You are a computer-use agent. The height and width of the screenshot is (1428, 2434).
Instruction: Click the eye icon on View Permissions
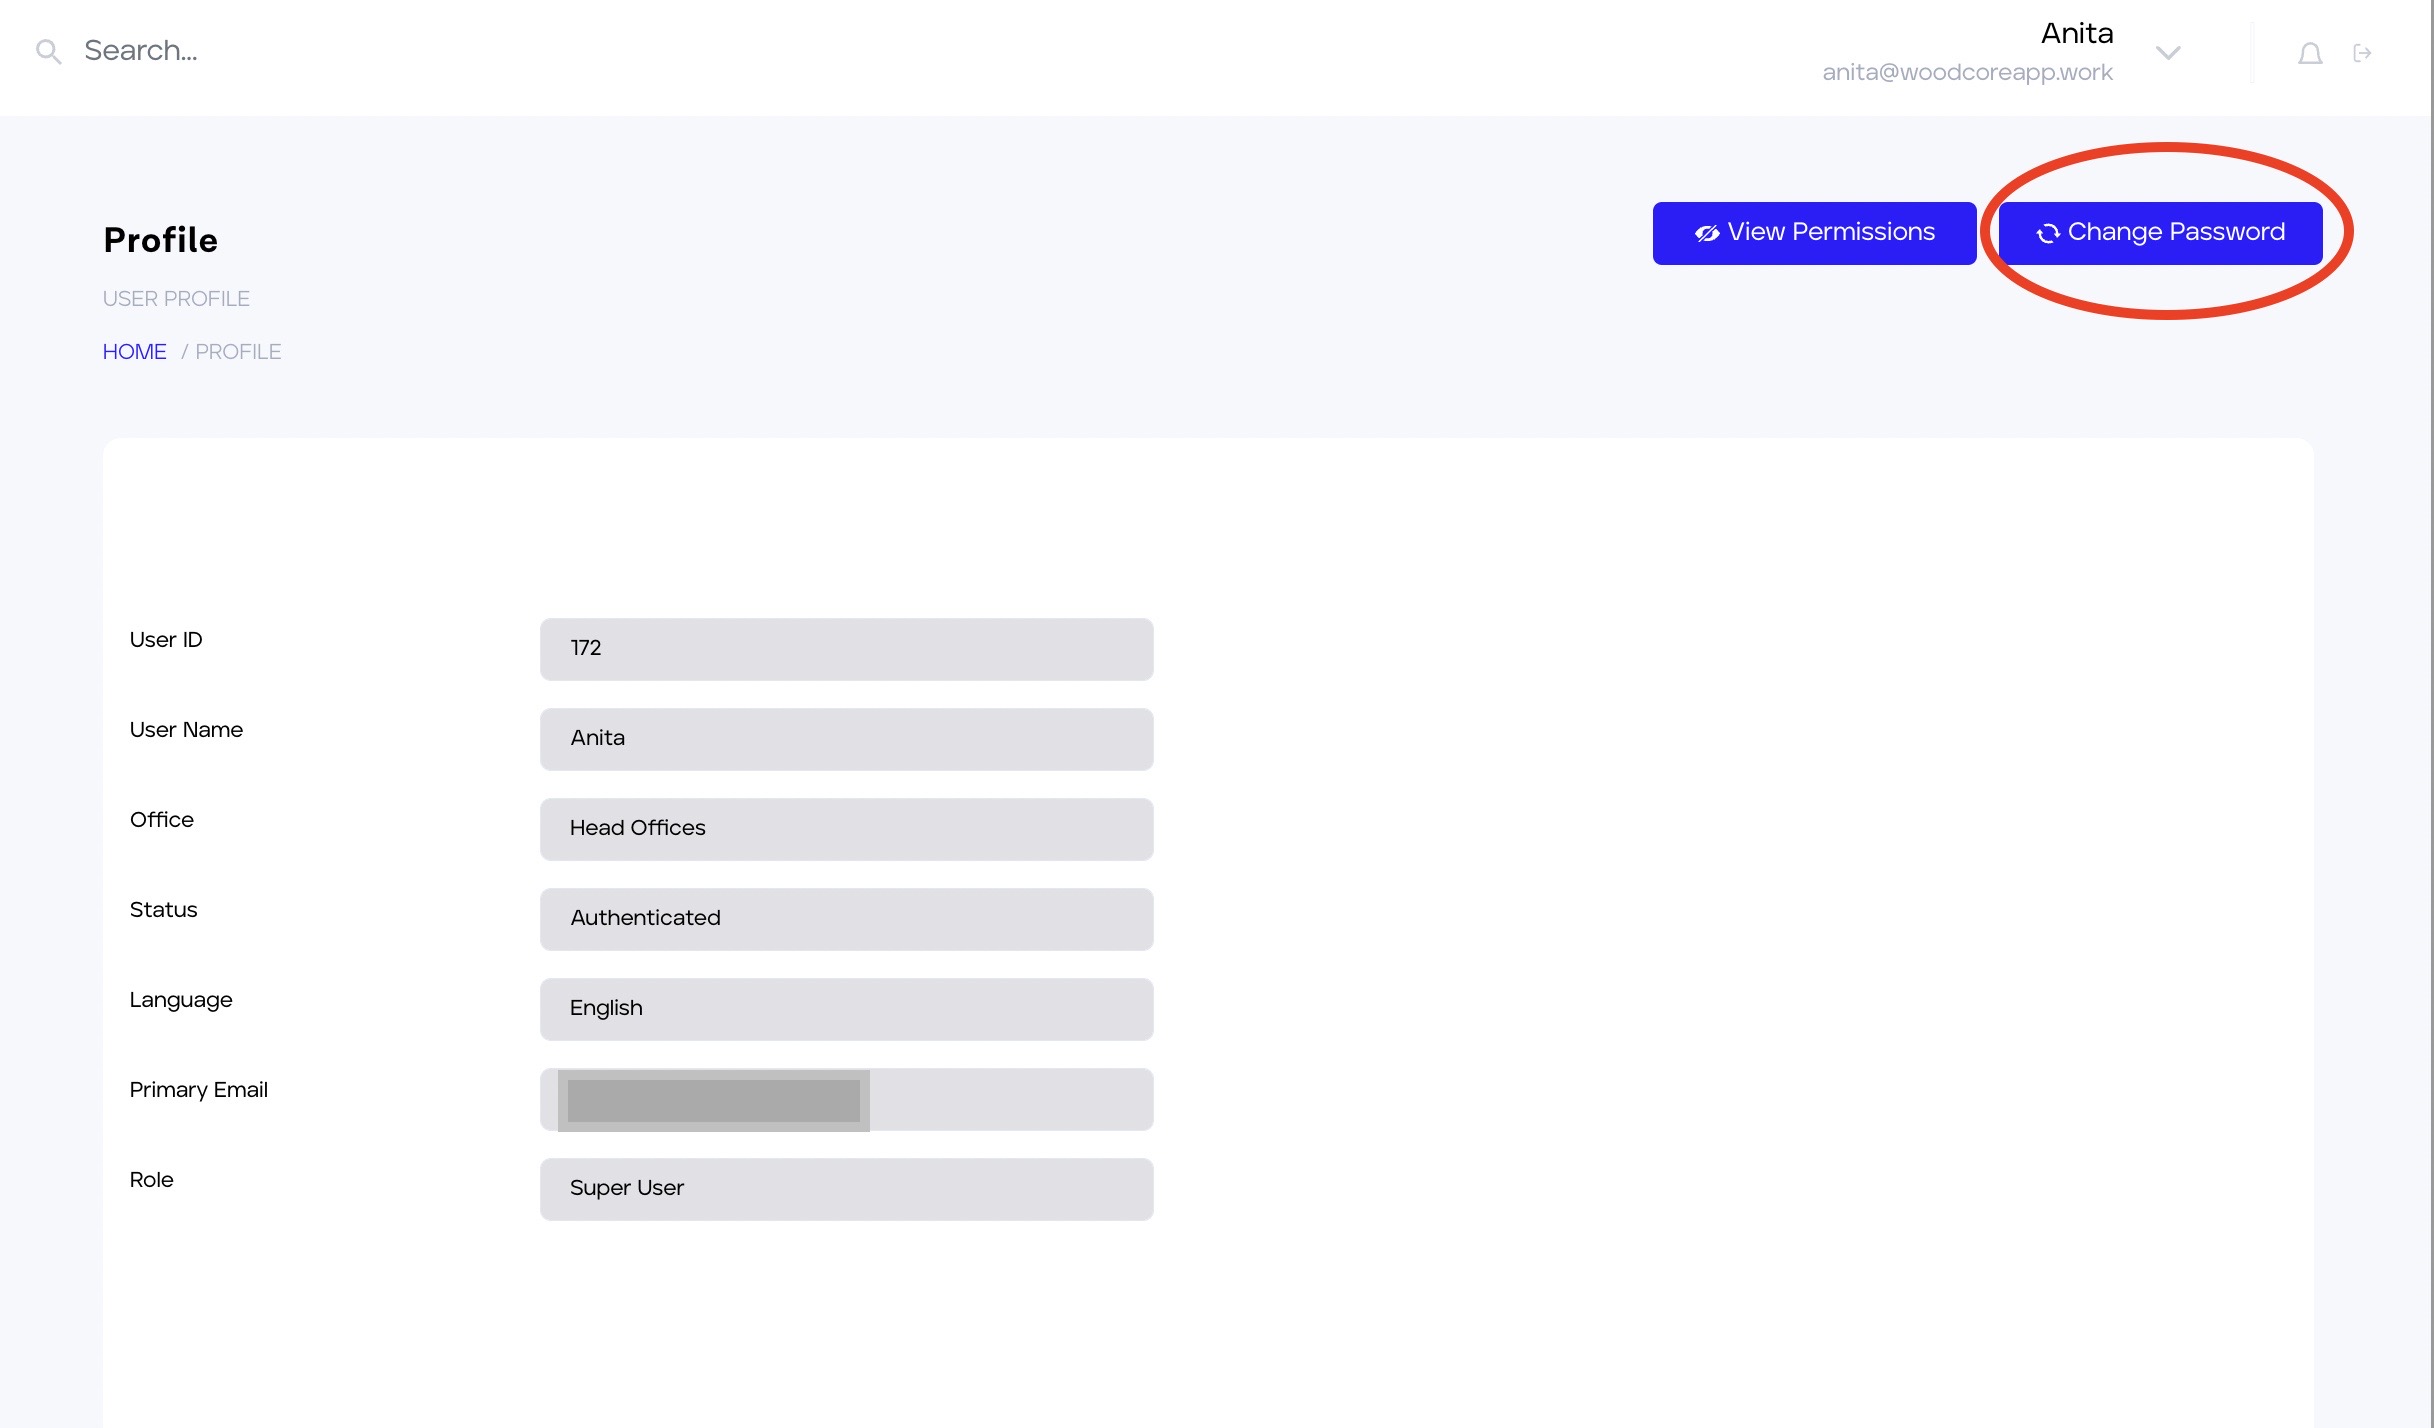[1706, 234]
